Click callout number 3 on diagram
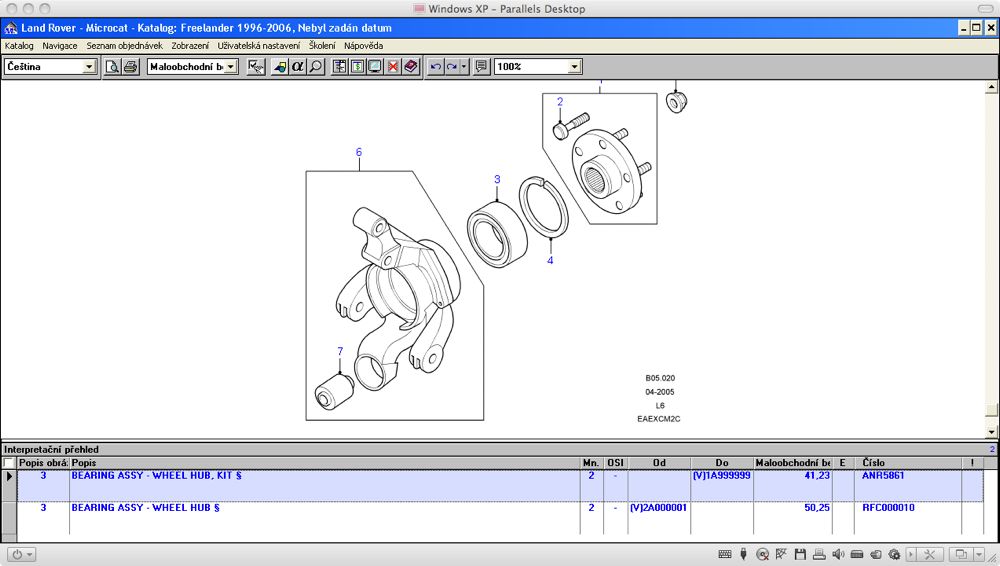 pyautogui.click(x=497, y=180)
